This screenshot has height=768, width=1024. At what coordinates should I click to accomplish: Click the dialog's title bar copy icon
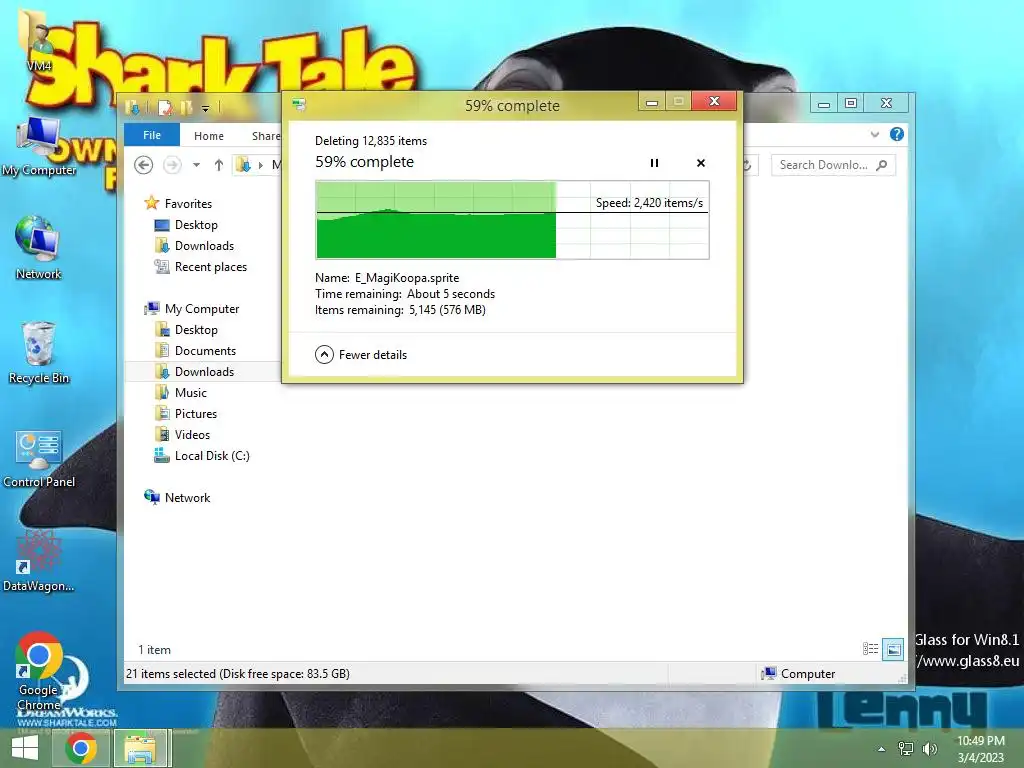tap(300, 105)
